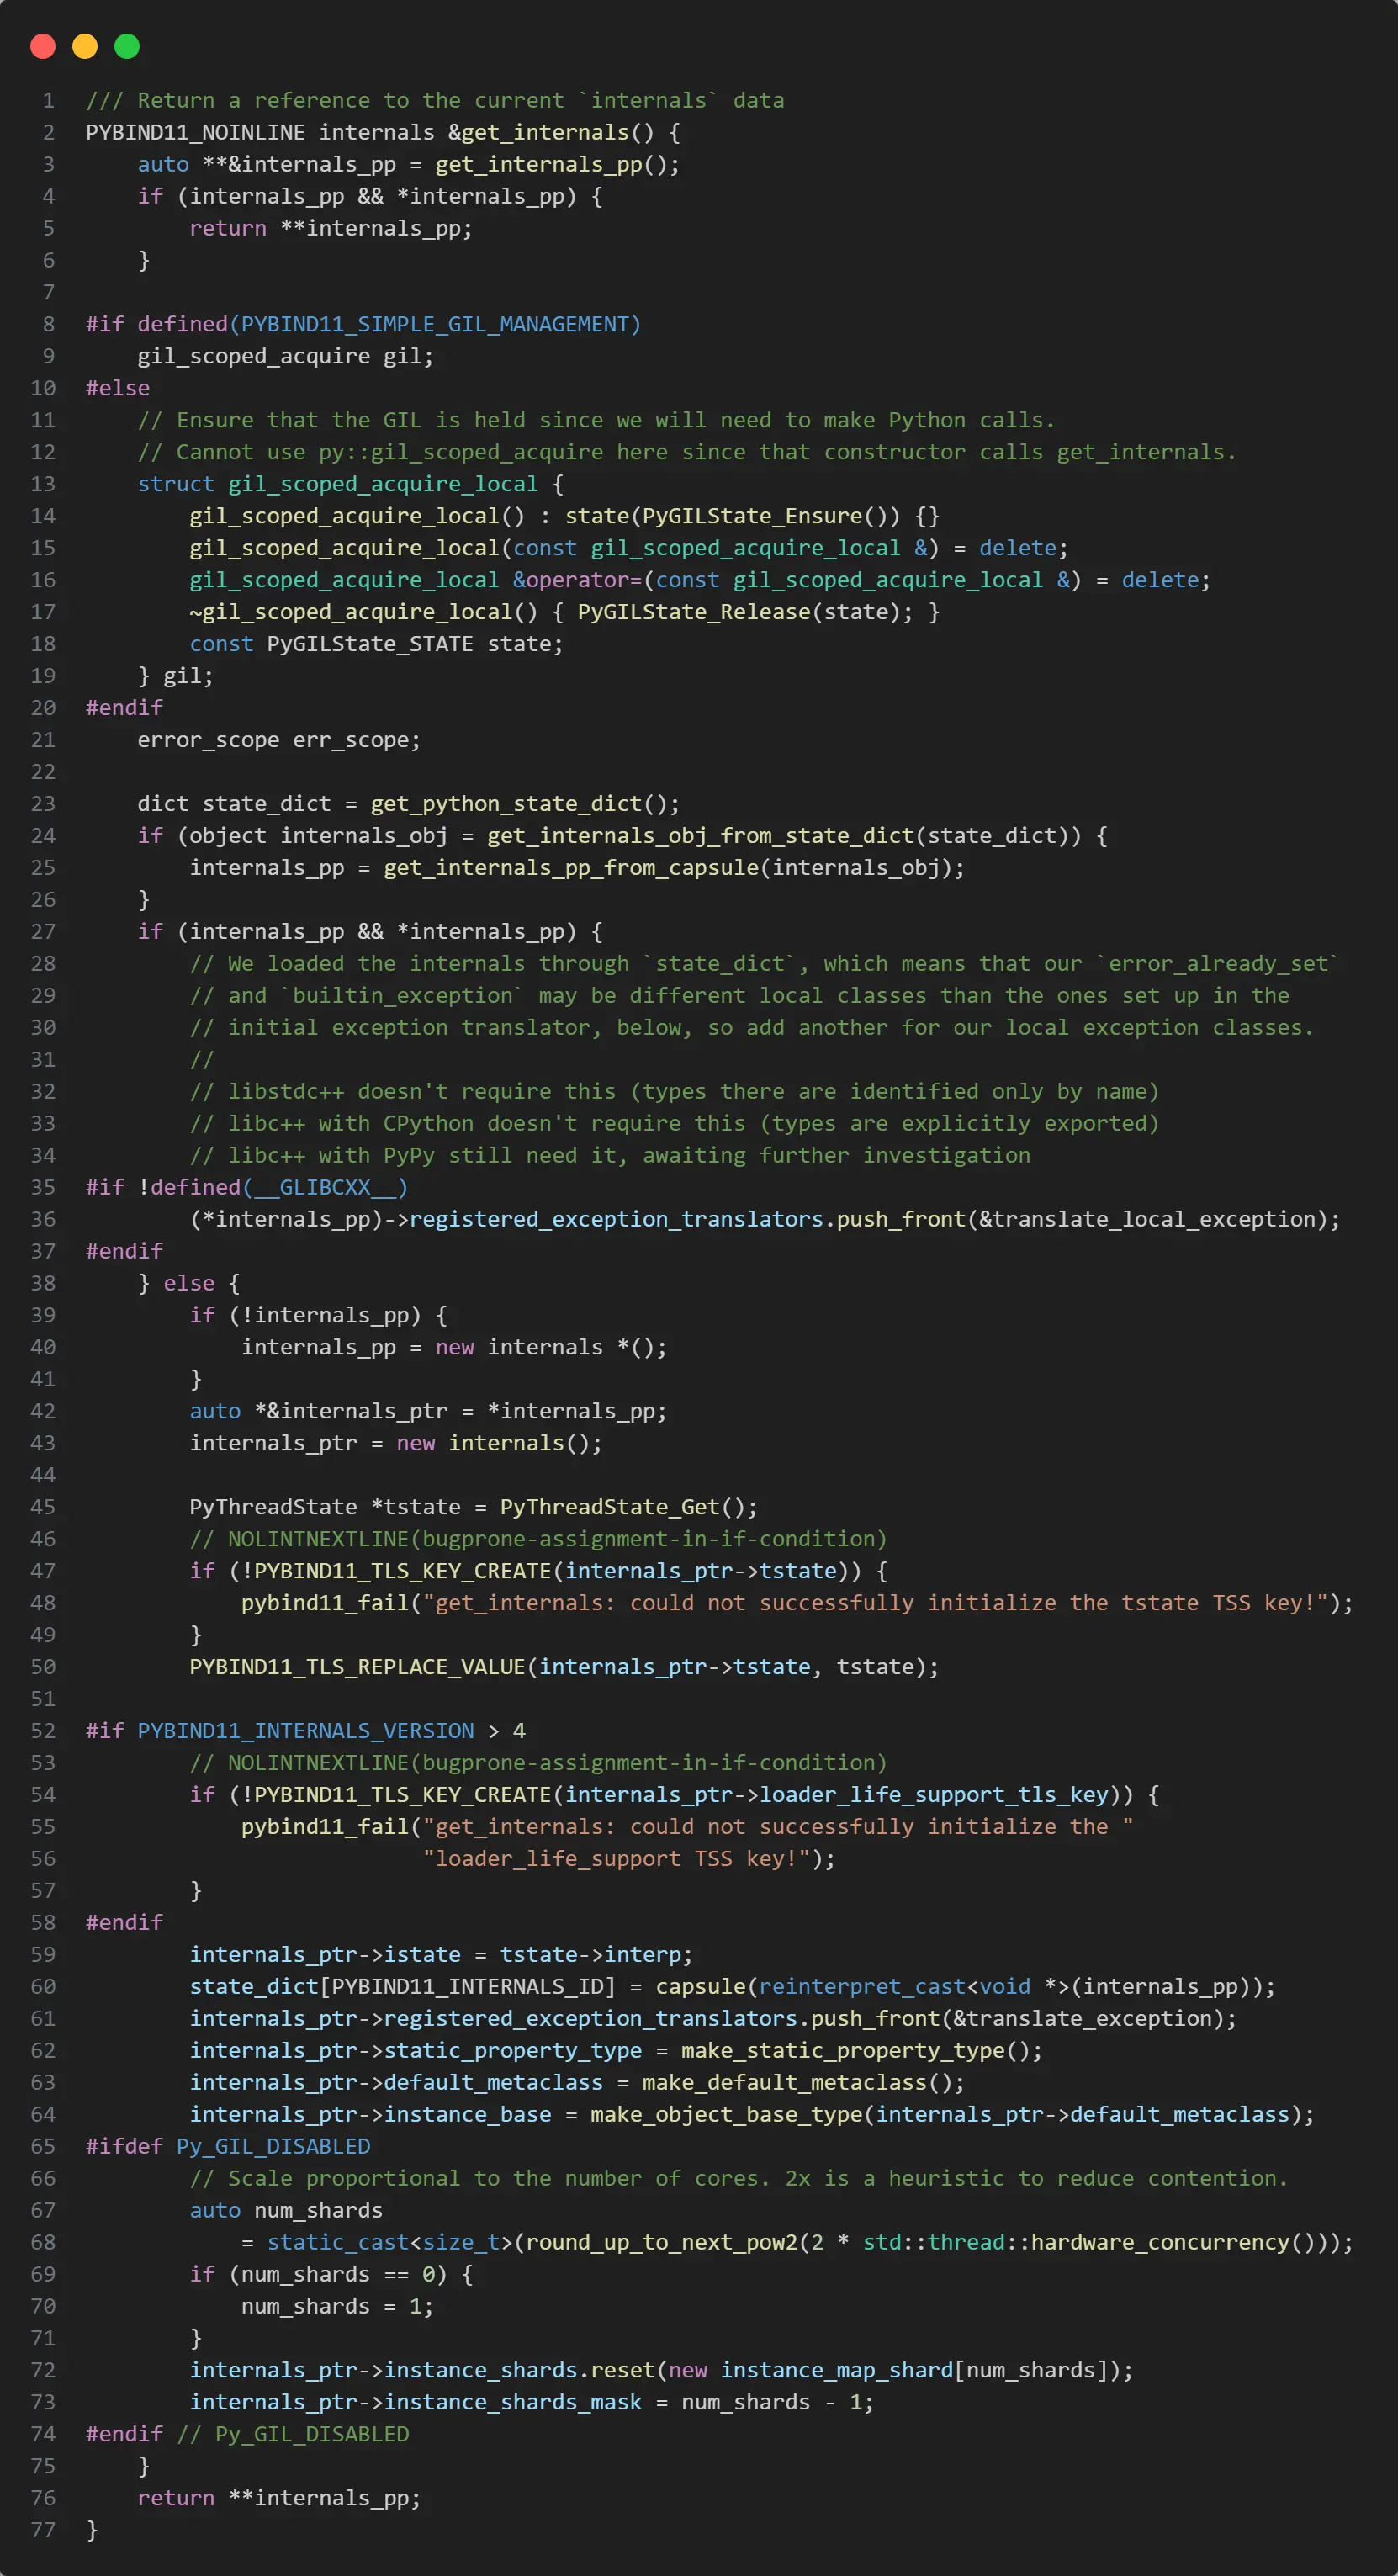Click the yellow minimize dot
Viewport: 1398px width, 2576px height.
click(85, 46)
